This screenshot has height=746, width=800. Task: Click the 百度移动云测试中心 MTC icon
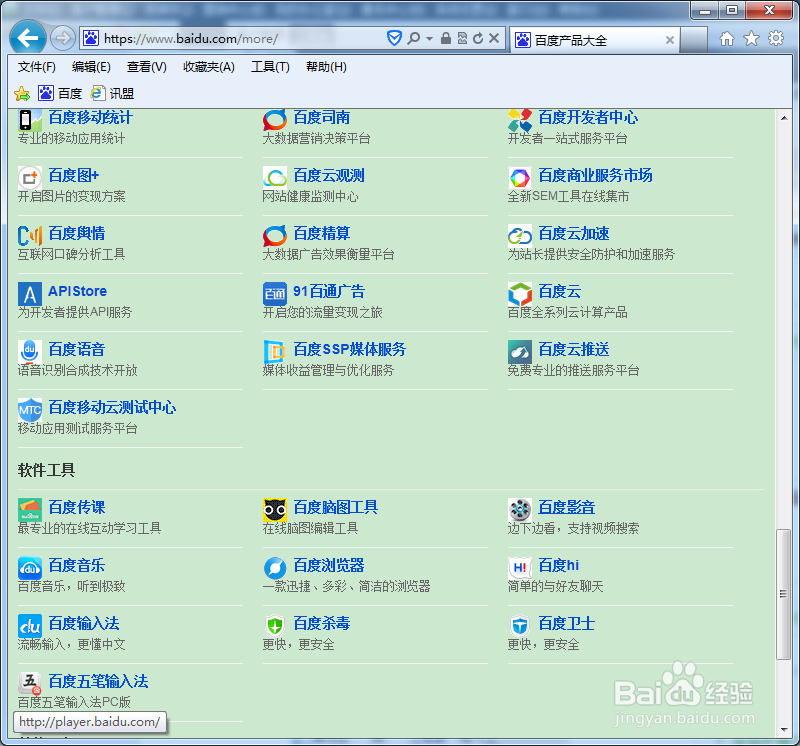(x=30, y=410)
